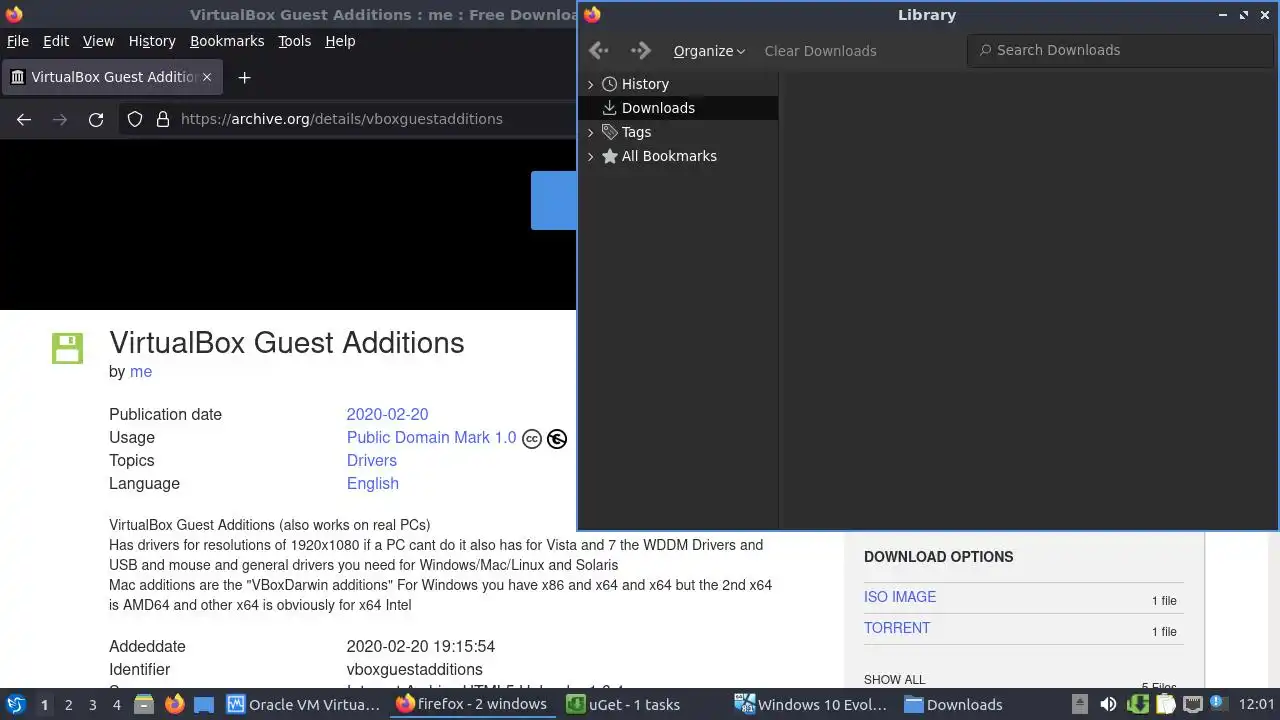Screen dimensions: 1280x720
Task: Reload the current page
Action: (x=96, y=119)
